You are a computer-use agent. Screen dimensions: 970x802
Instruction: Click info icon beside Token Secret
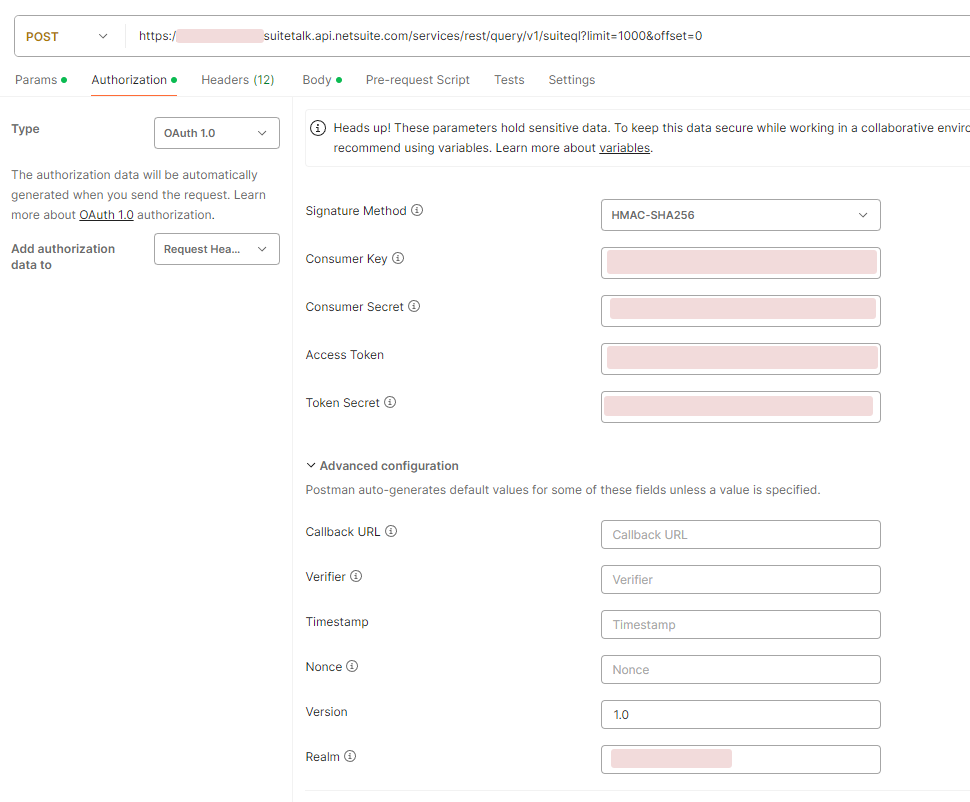pos(390,403)
